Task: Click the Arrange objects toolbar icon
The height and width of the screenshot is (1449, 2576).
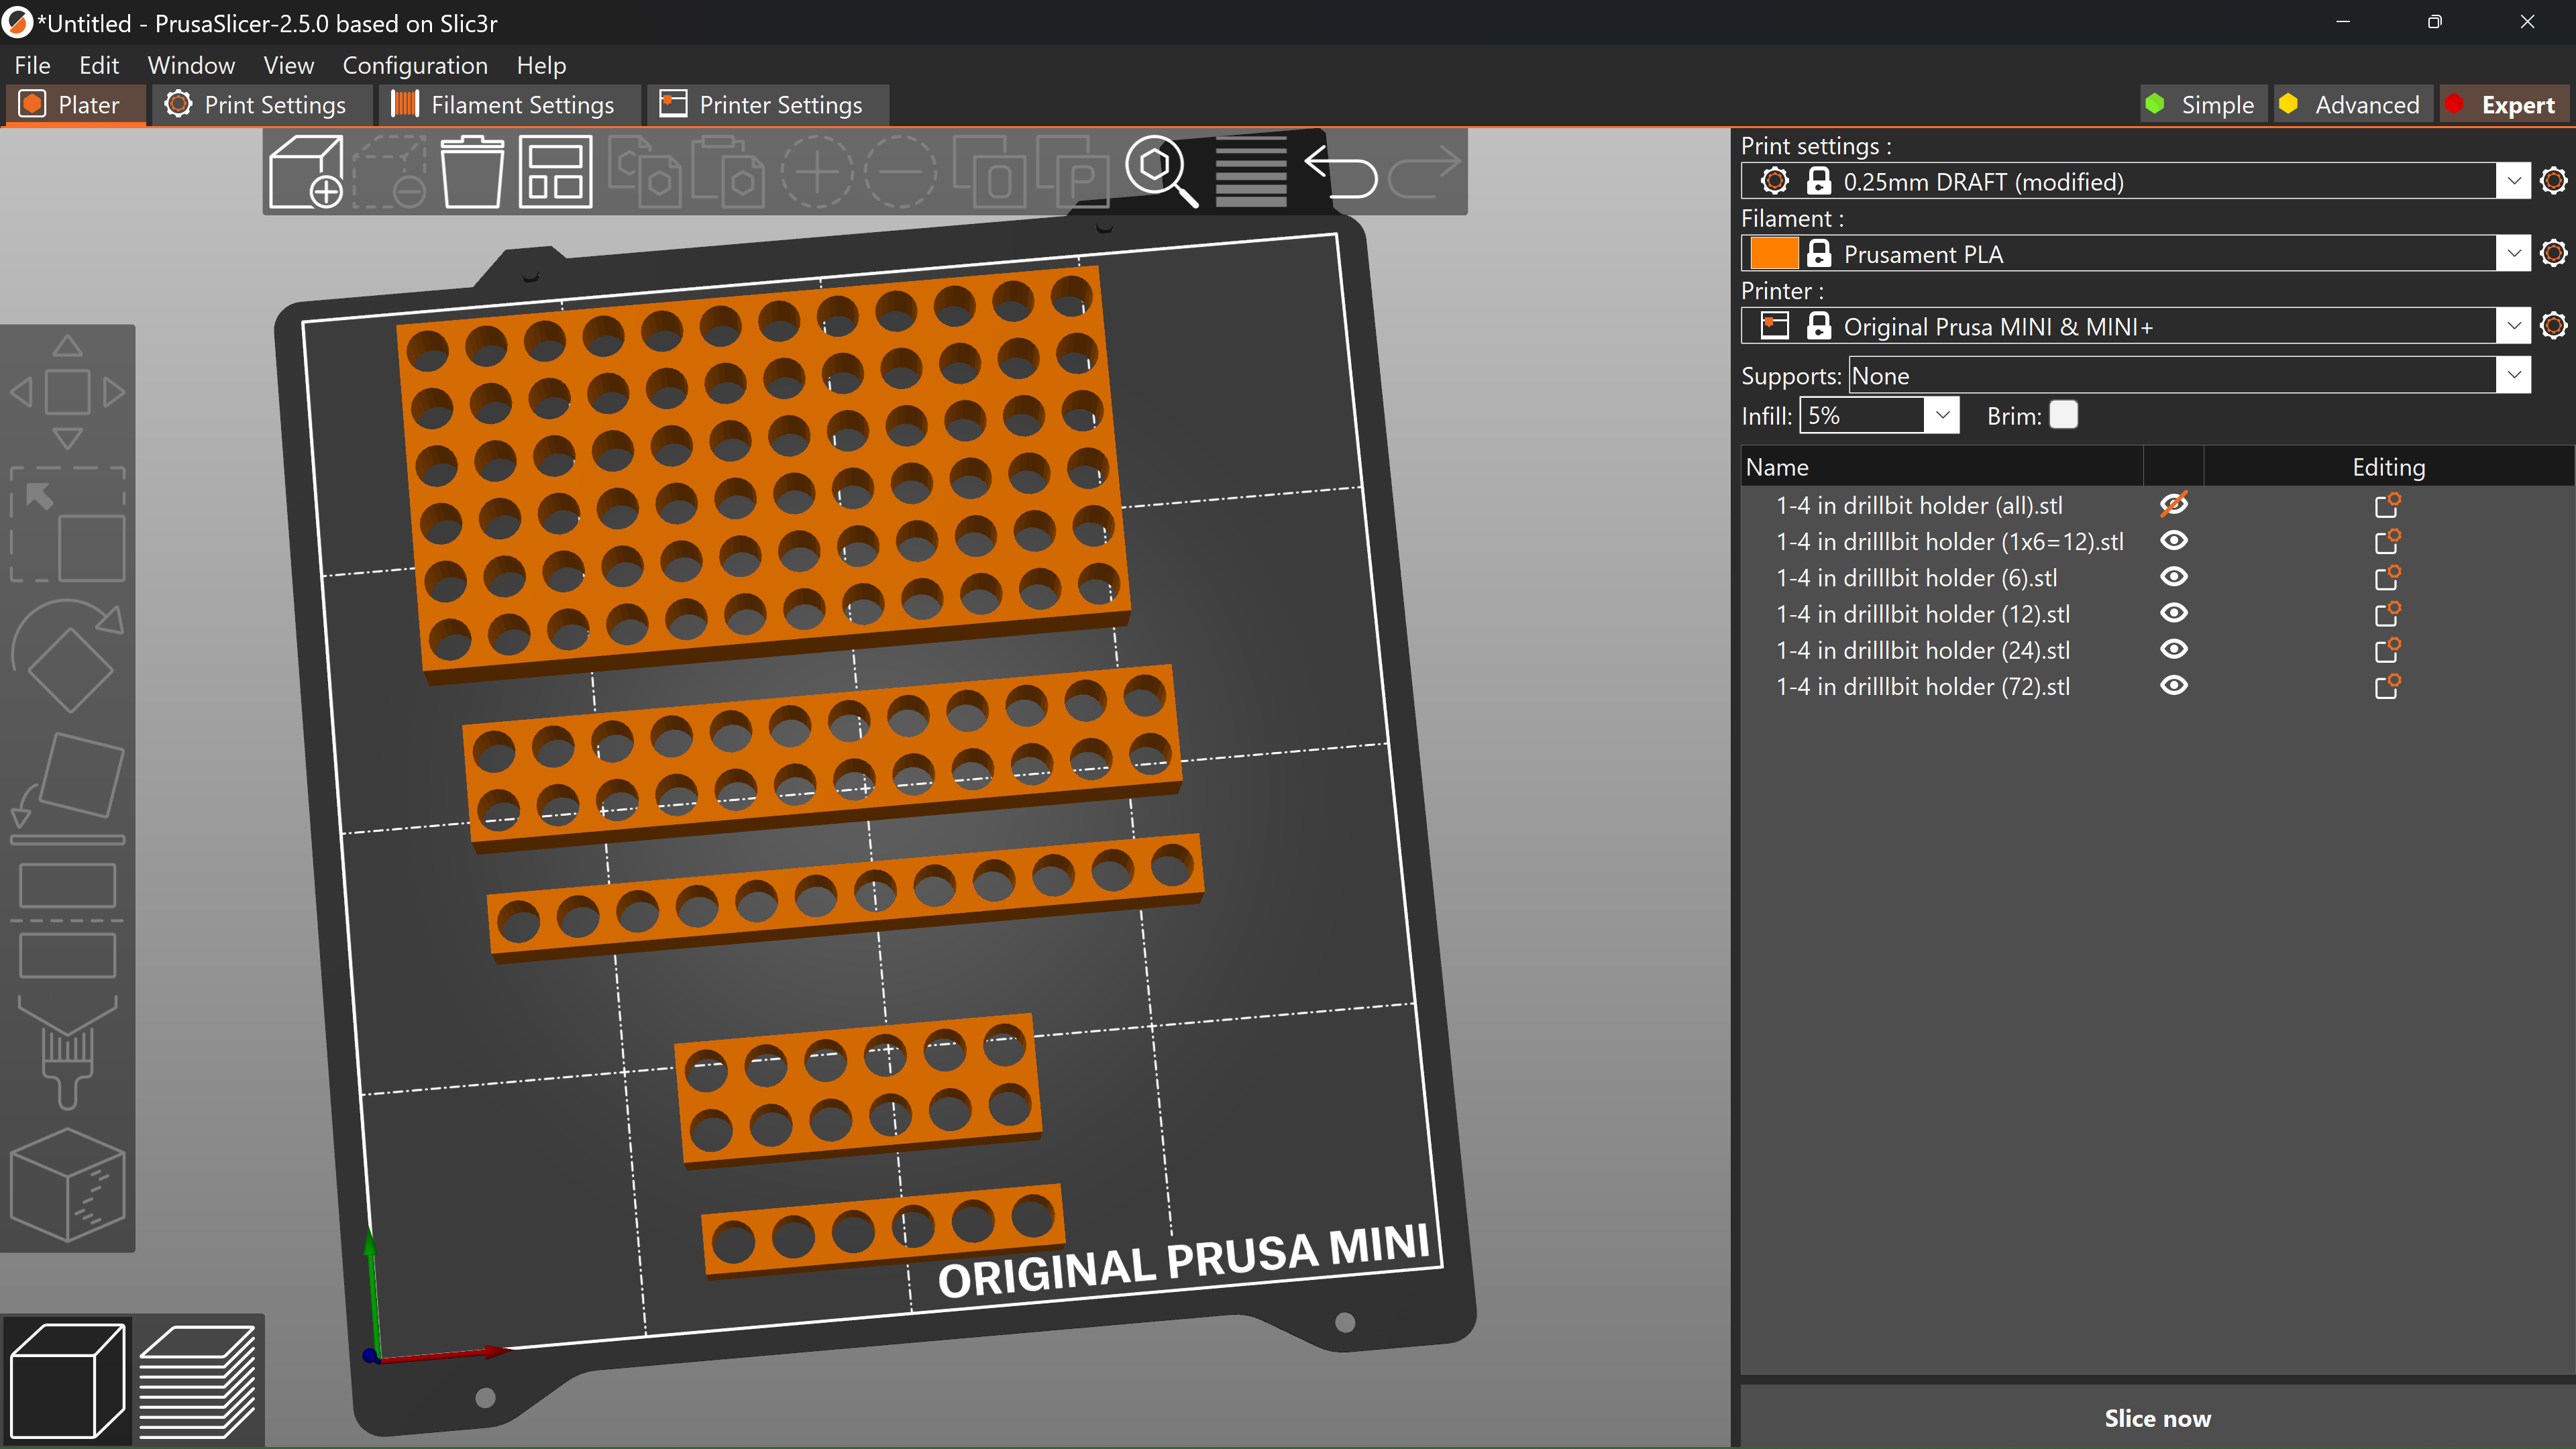Action: (x=555, y=172)
